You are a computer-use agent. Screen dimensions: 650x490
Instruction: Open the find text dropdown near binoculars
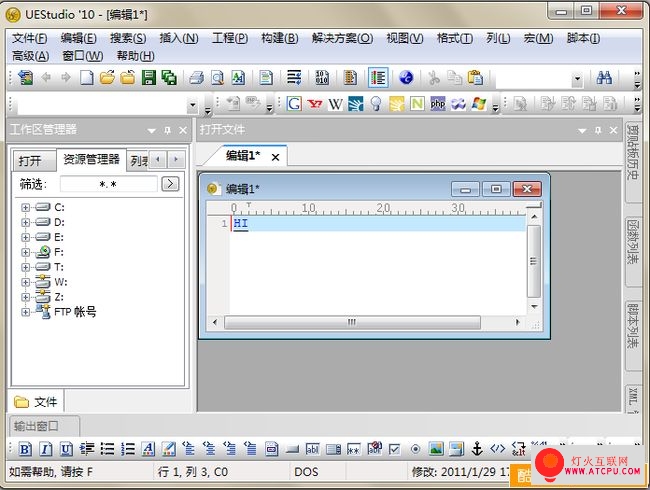[x=577, y=79]
